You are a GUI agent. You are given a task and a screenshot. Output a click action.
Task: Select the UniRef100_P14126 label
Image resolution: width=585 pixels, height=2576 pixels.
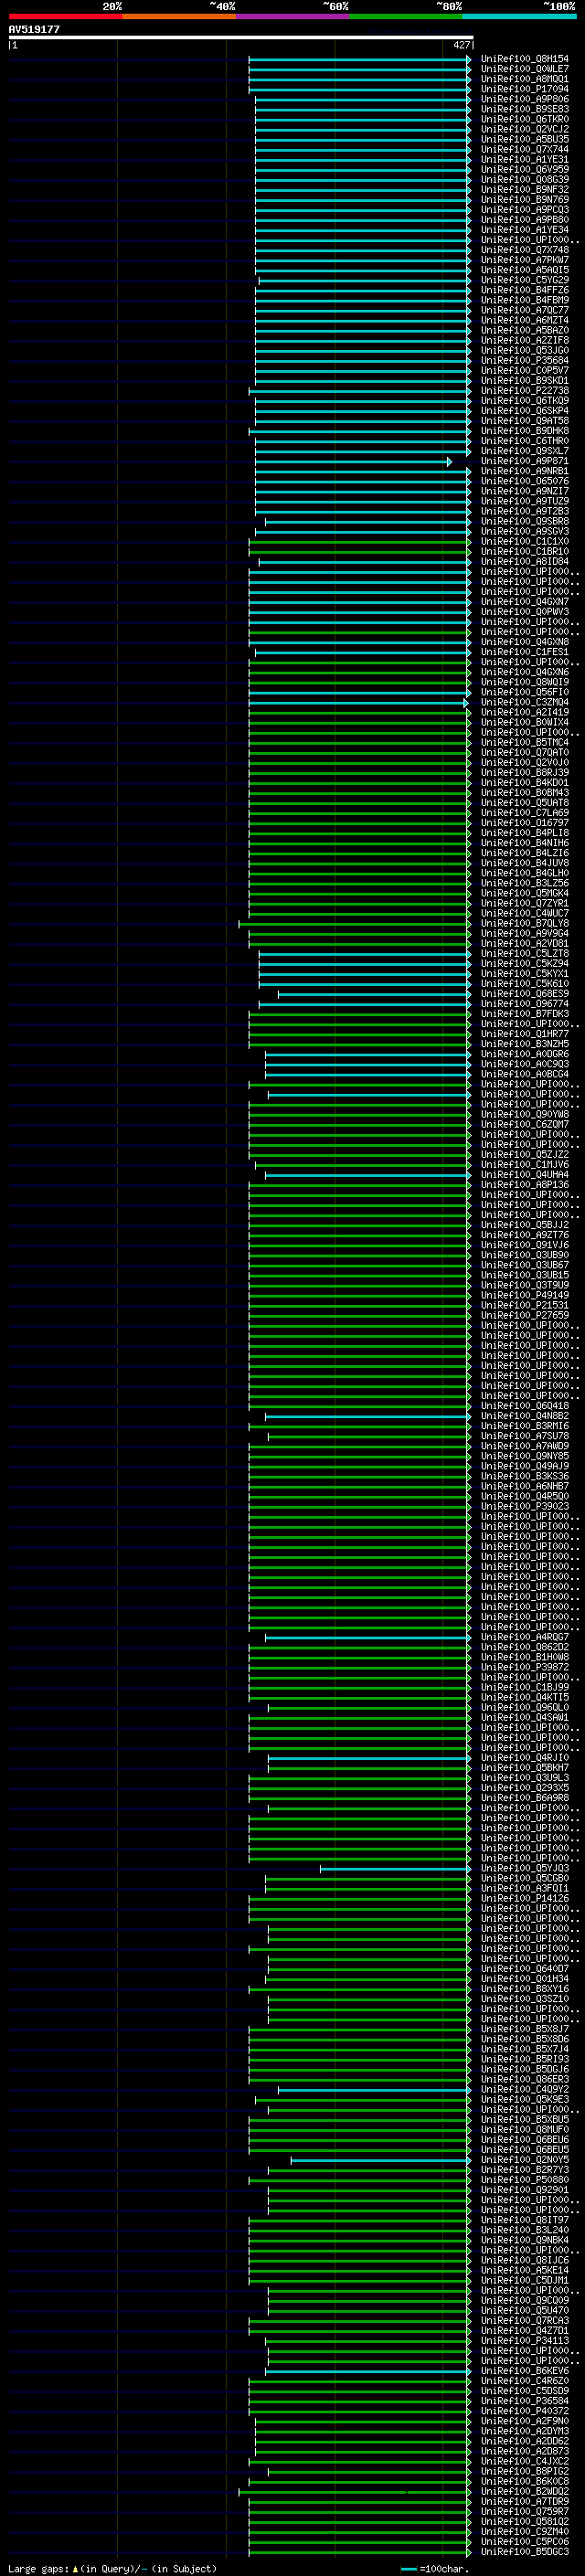pyautogui.click(x=524, y=1898)
